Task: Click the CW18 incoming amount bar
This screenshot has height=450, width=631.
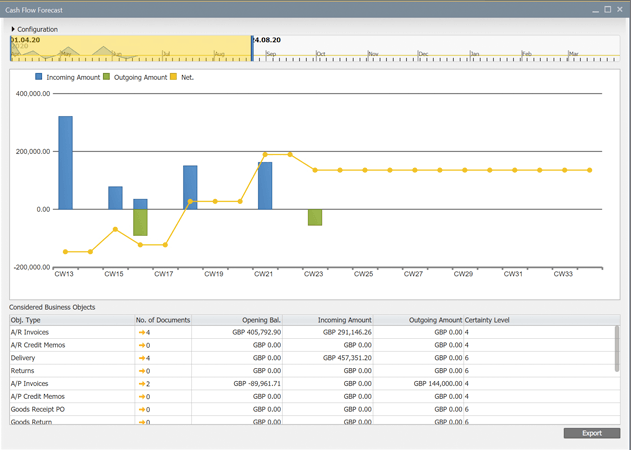Action: point(190,188)
